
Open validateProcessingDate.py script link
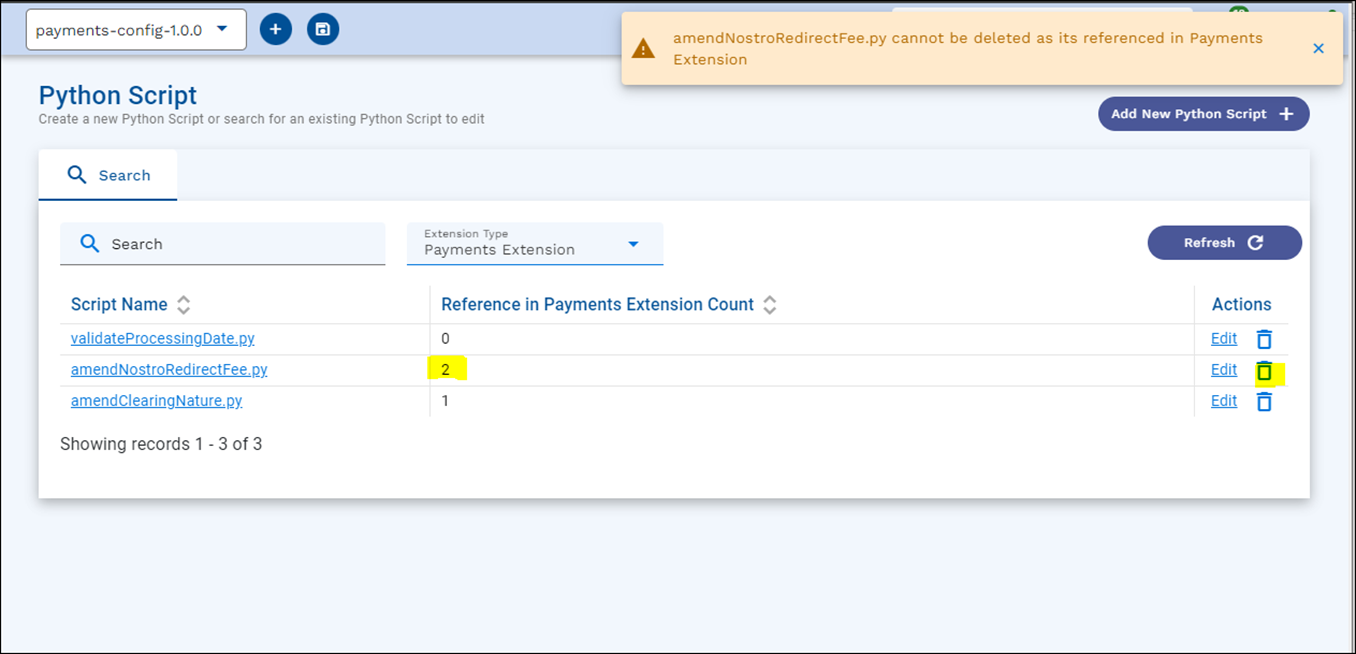click(x=162, y=339)
